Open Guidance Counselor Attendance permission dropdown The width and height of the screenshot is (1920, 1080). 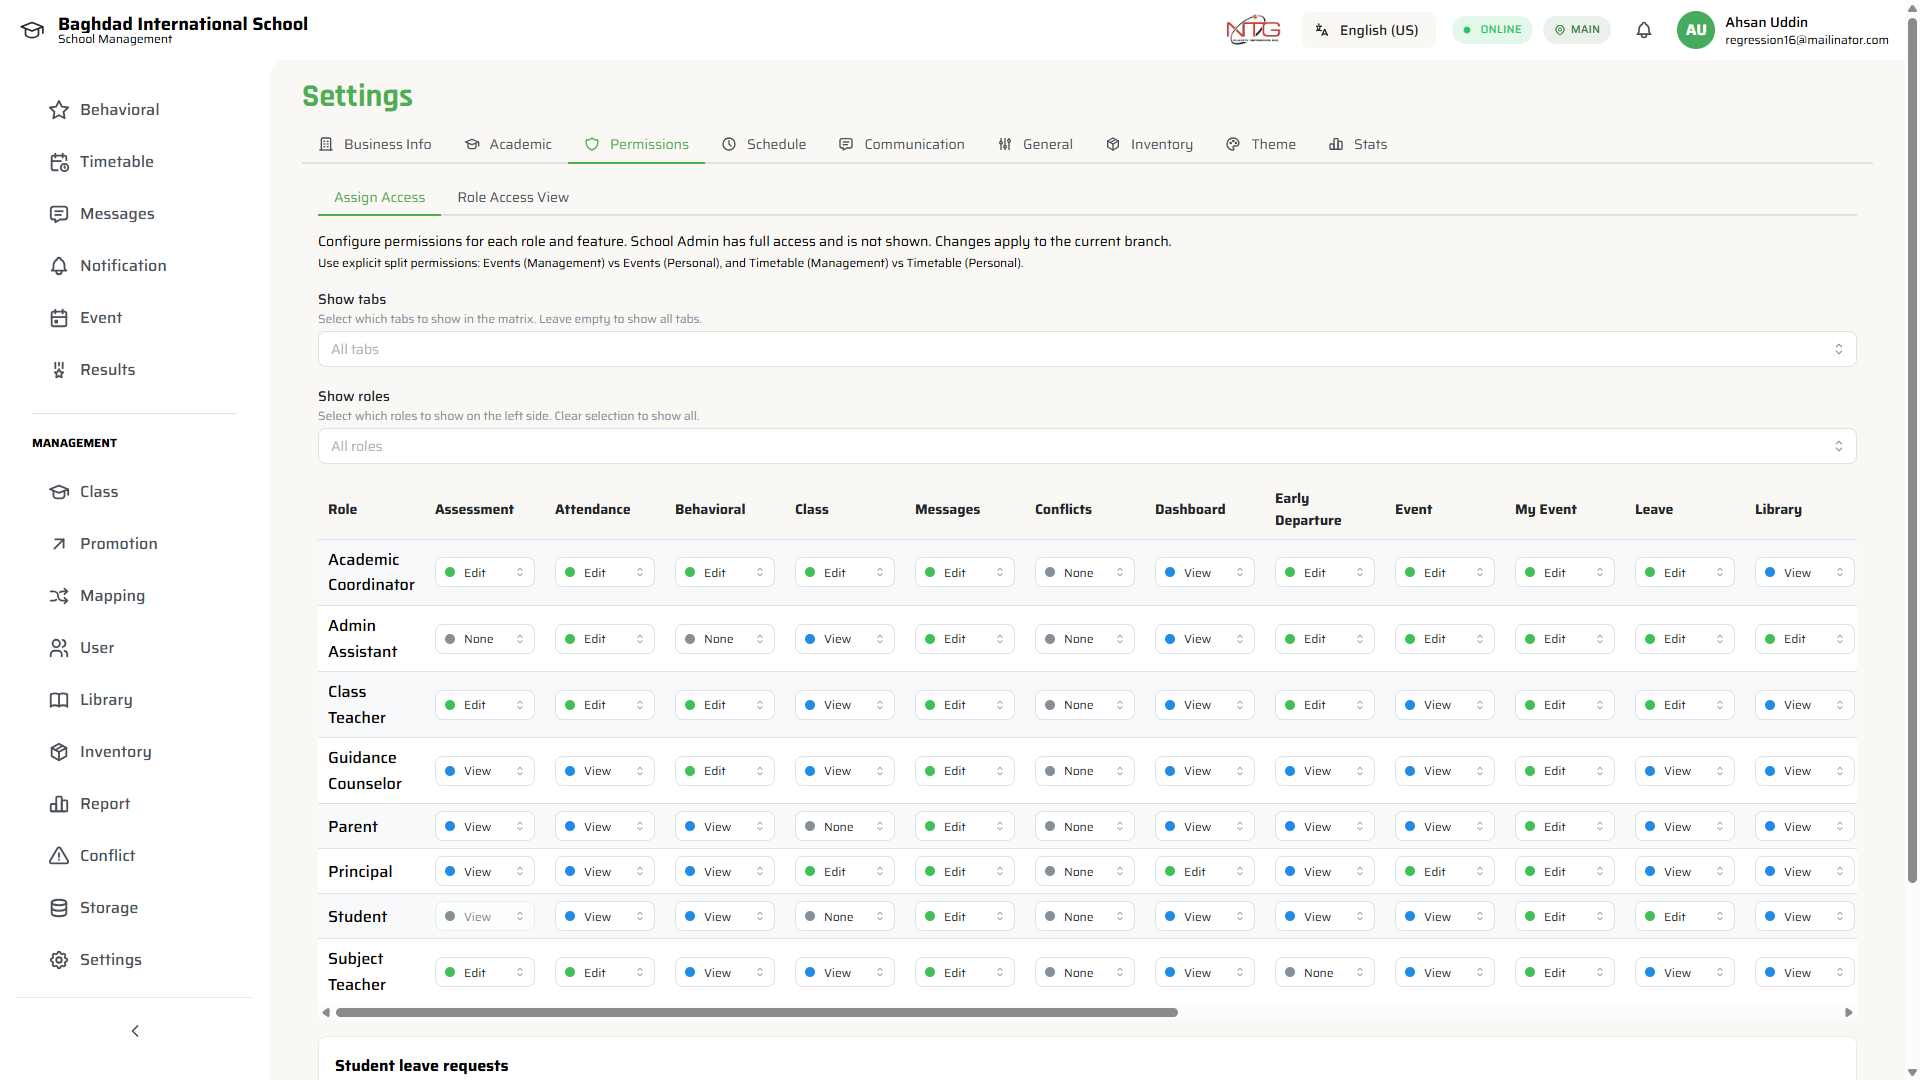(605, 772)
